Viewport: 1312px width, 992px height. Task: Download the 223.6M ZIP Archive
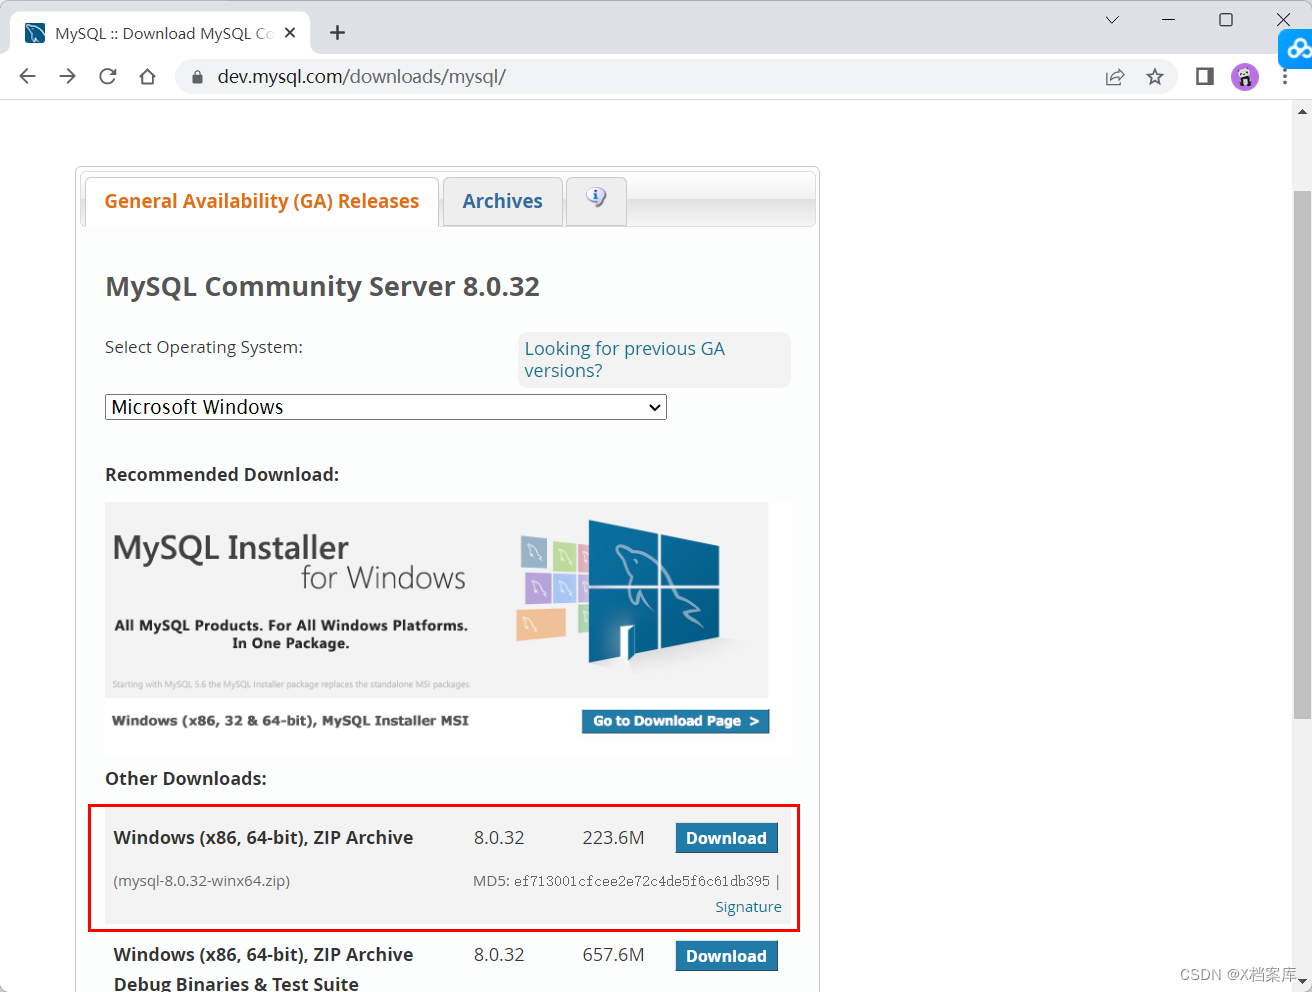[726, 838]
